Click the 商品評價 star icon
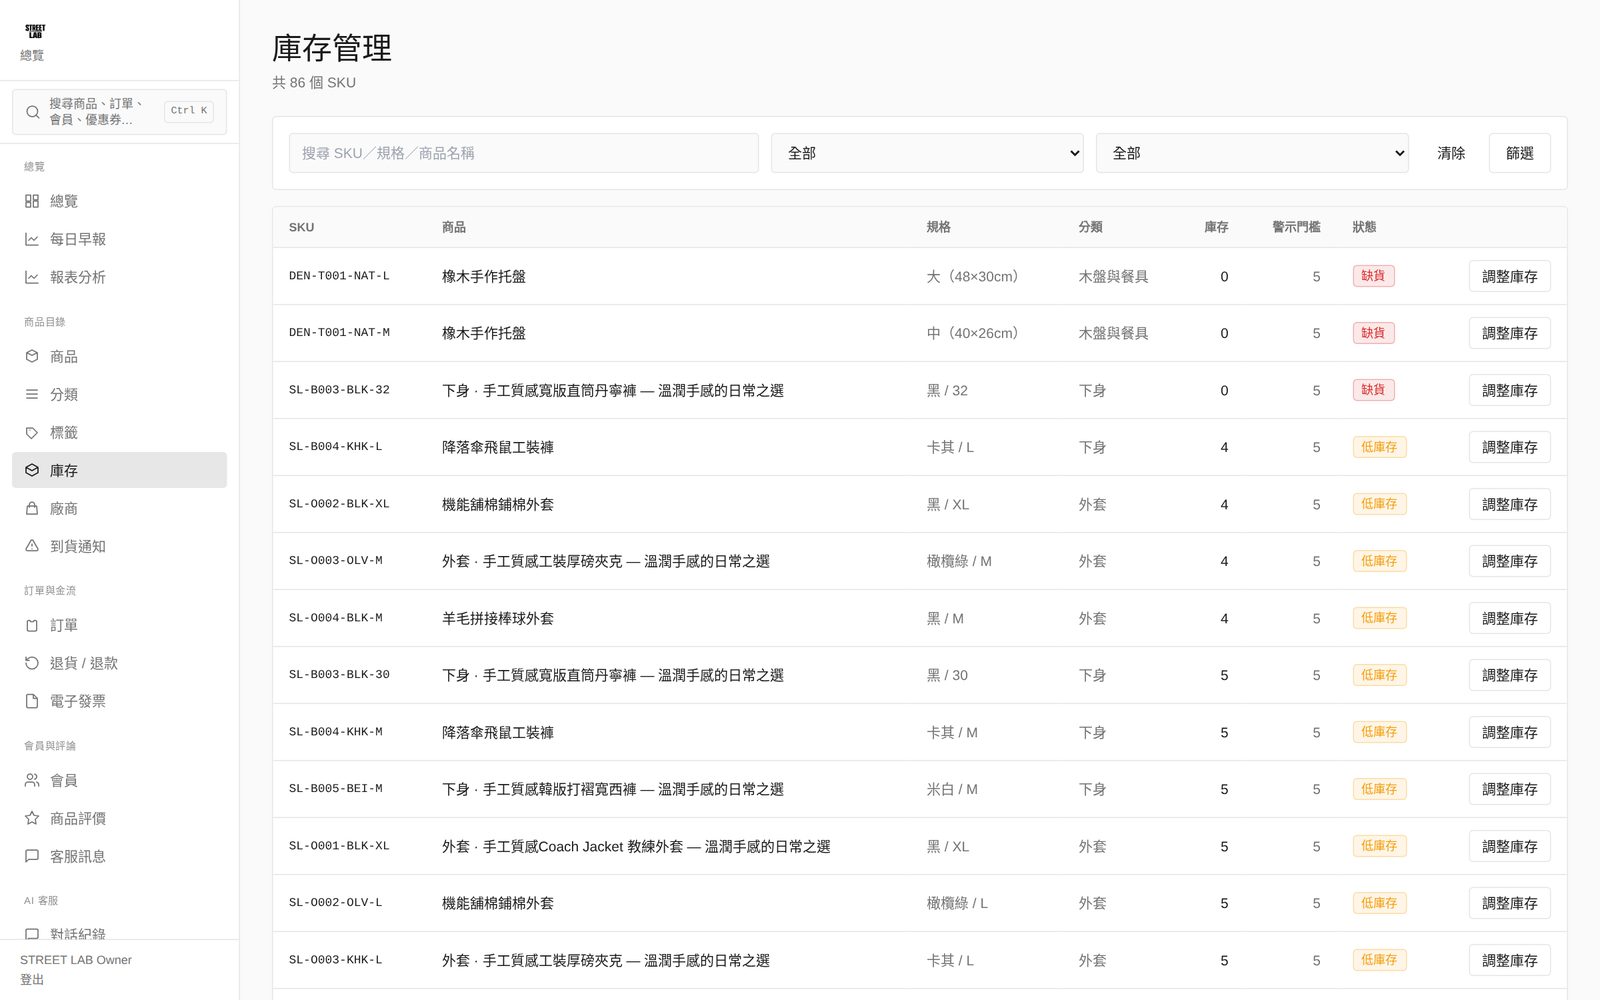The height and width of the screenshot is (1000, 1600). click(32, 818)
